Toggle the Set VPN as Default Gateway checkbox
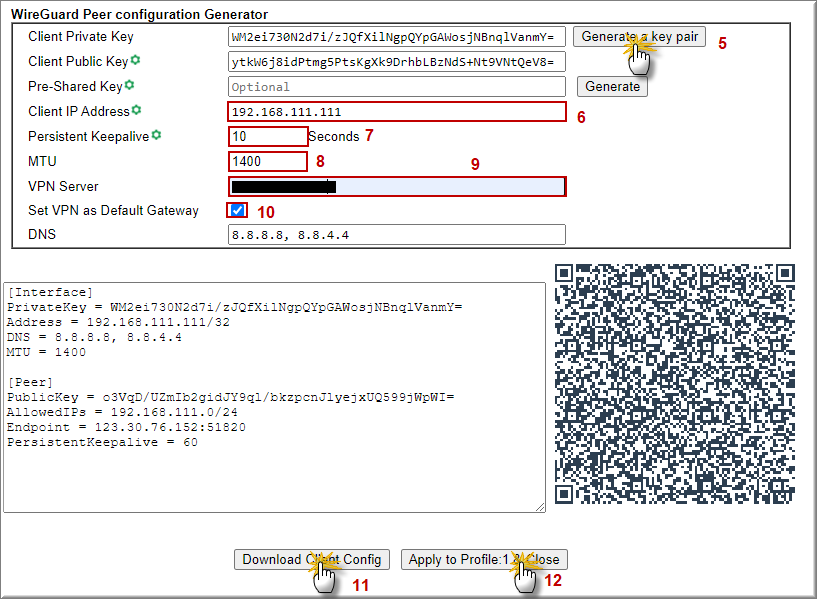Viewport: 817px width, 599px height. click(237, 210)
